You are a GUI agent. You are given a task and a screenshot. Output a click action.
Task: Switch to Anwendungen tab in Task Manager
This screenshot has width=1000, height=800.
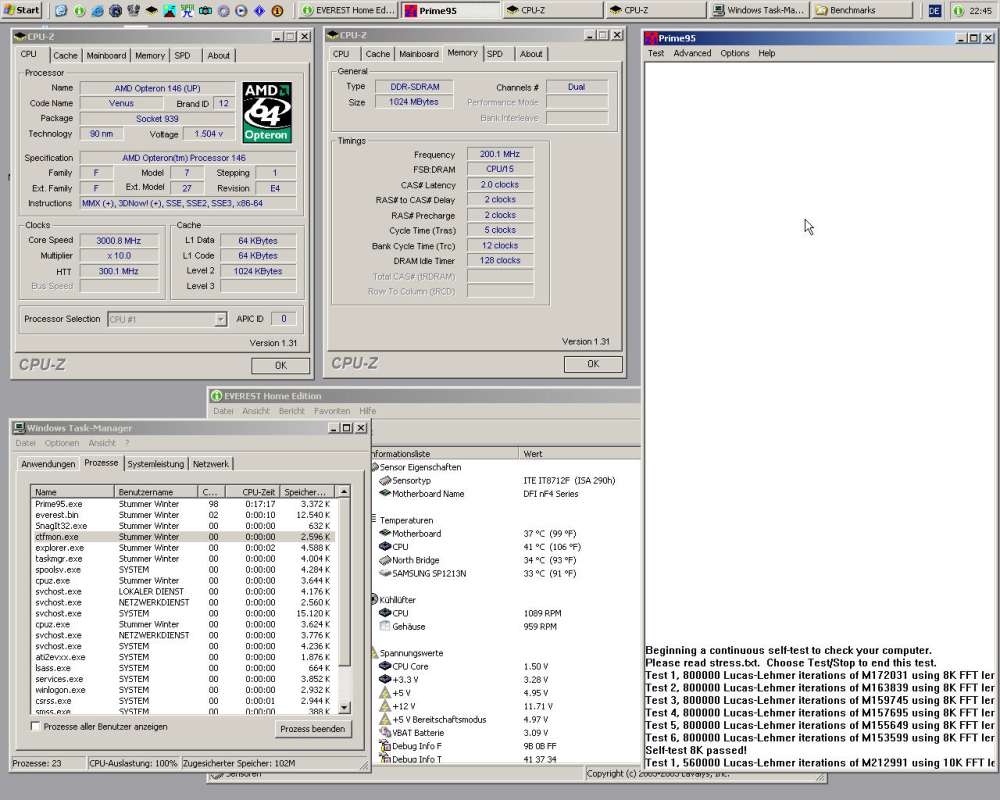[48, 464]
